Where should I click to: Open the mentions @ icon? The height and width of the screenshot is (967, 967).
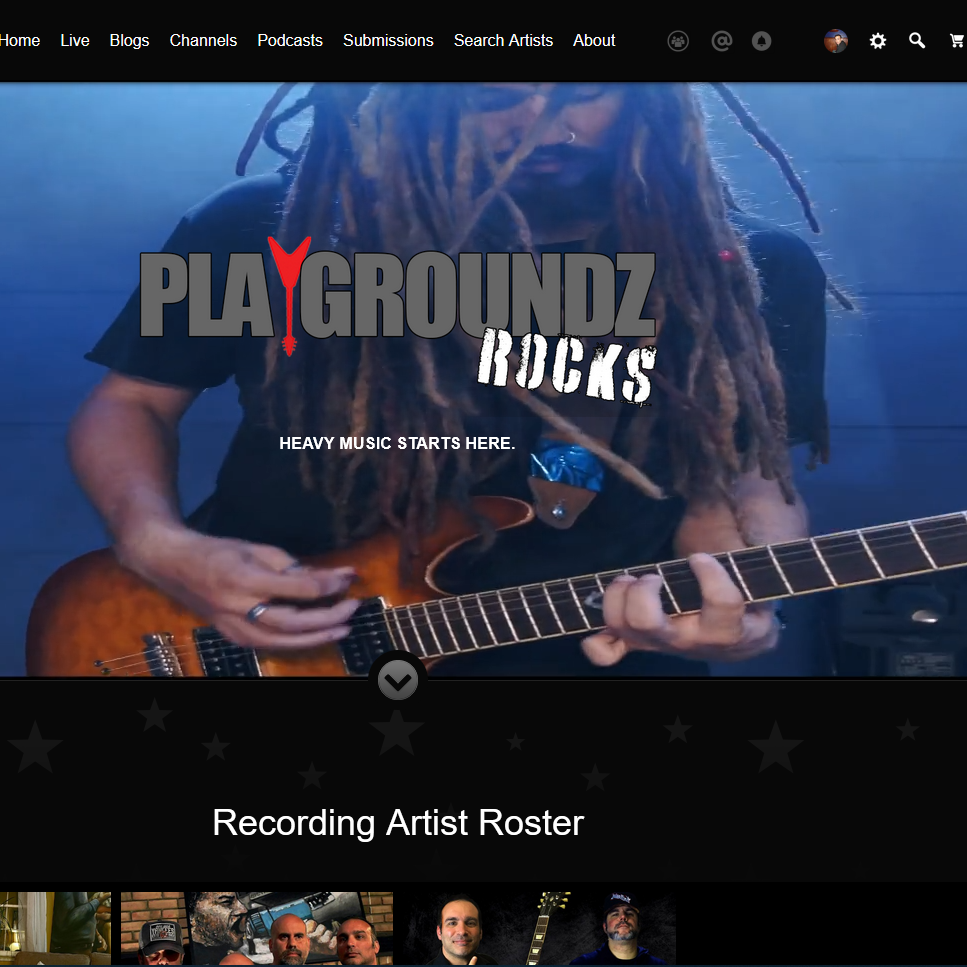click(722, 41)
